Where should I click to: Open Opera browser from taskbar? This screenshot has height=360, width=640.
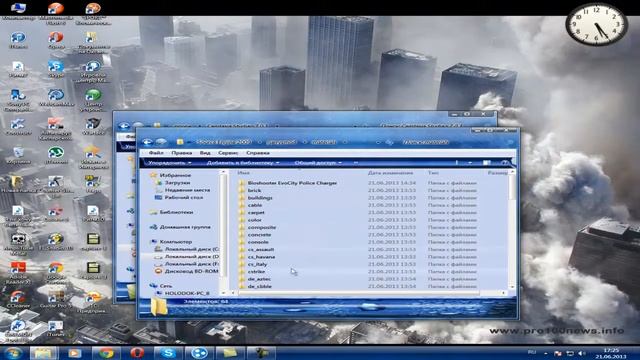(x=137, y=353)
